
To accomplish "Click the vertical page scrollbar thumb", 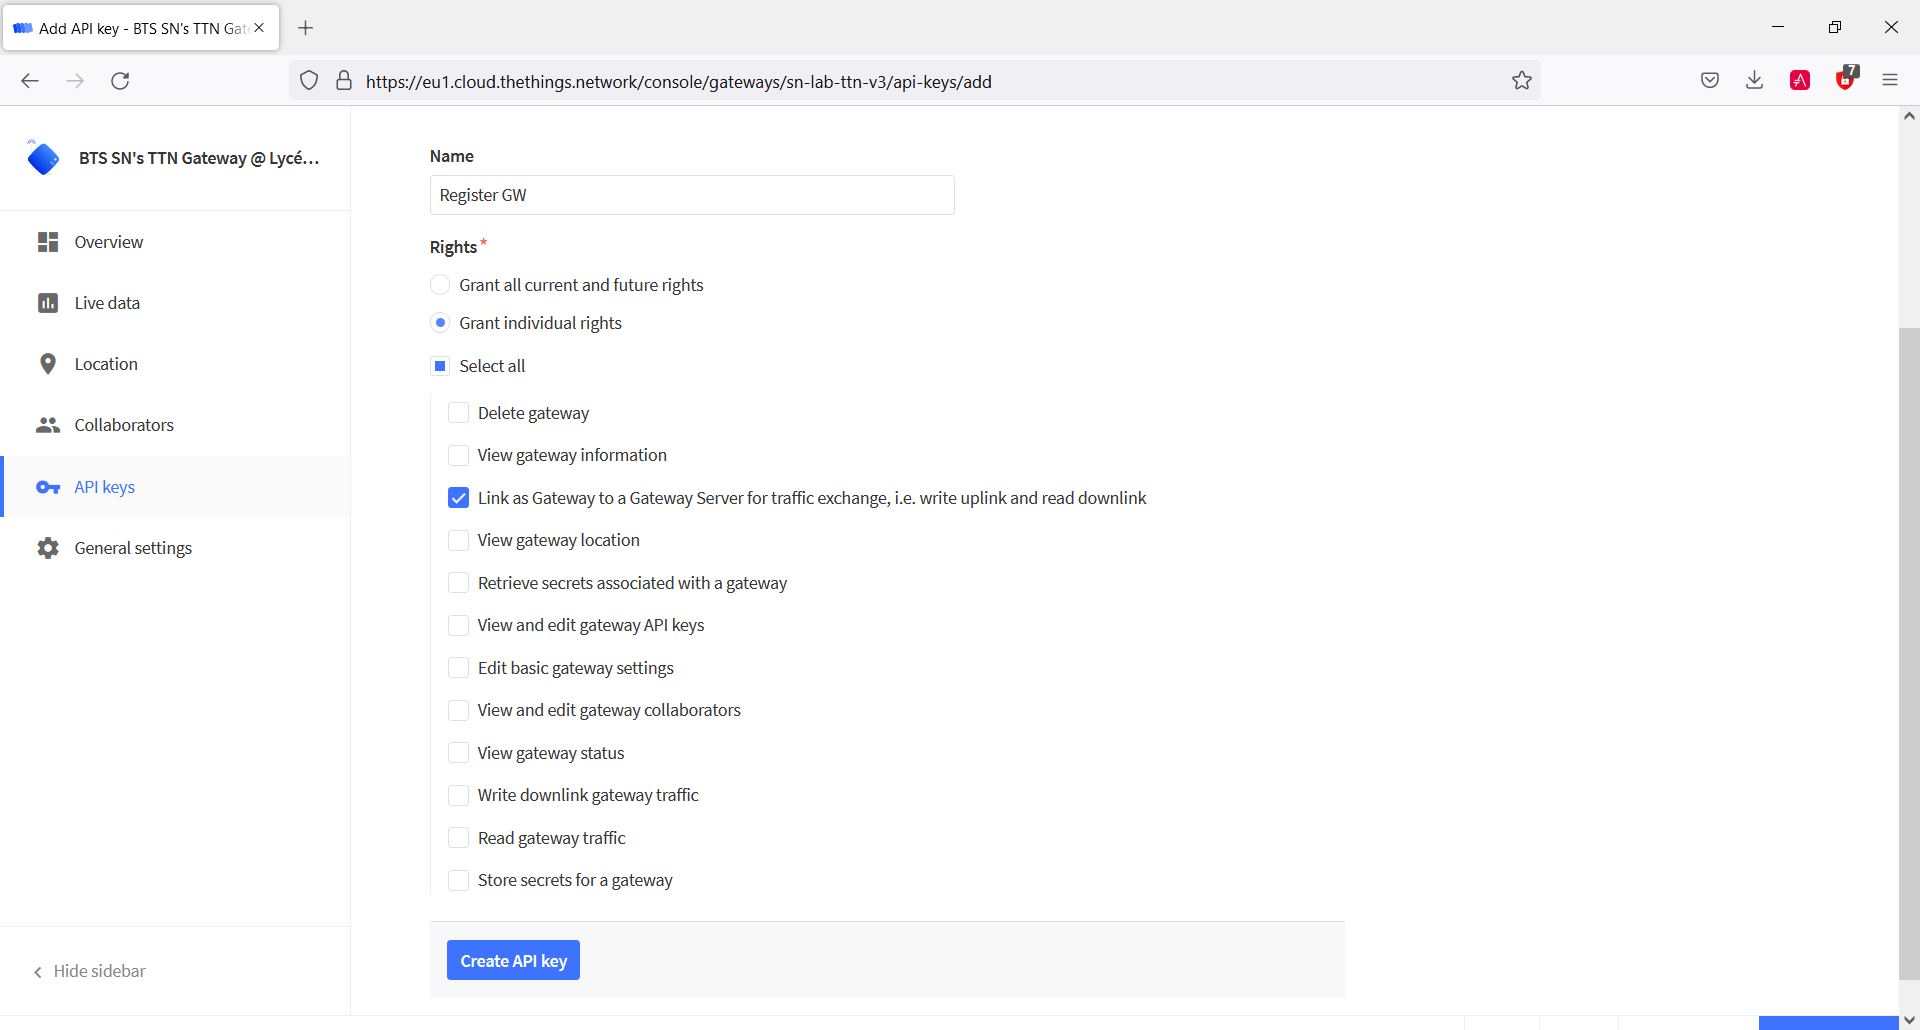I will 1909,653.
